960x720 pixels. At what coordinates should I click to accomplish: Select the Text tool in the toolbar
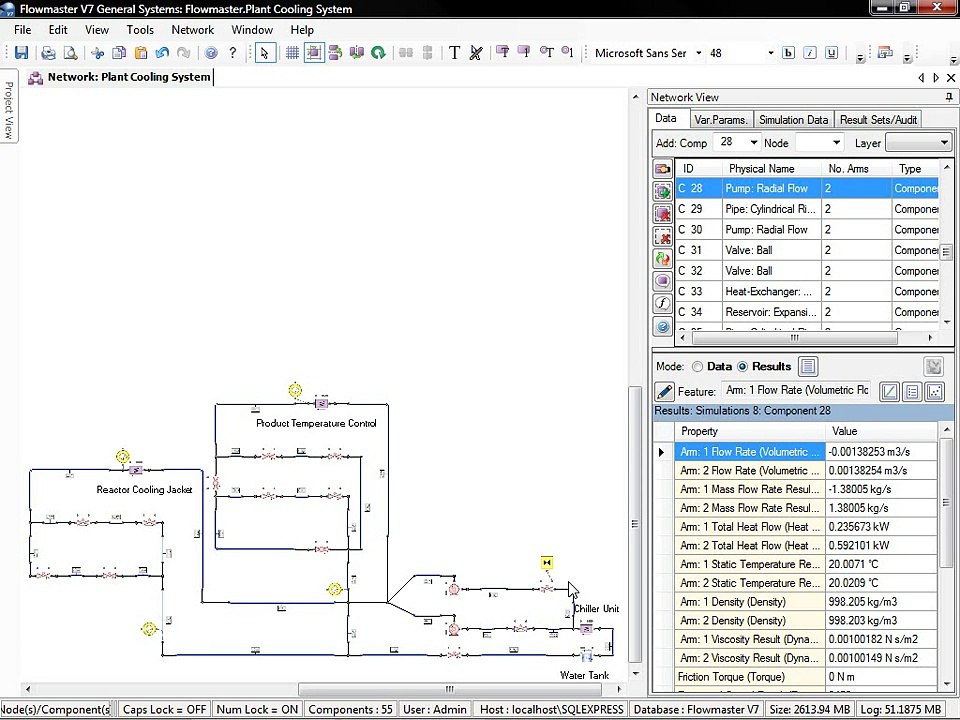(454, 53)
